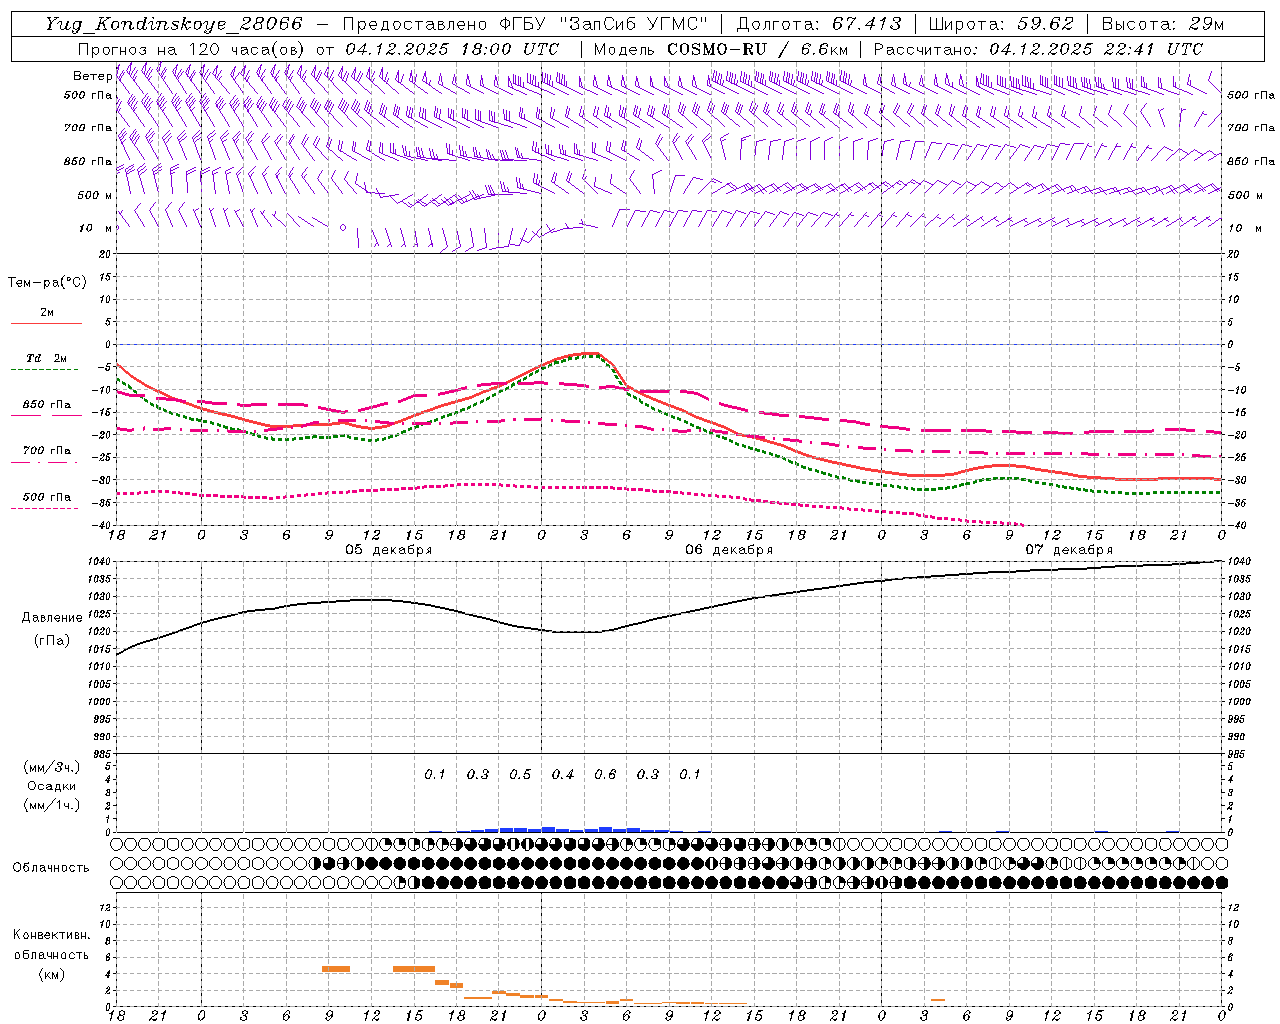Select the (мм/1ч.) precipitation unit label
This screenshot has width=1280, height=1024.
[52, 805]
